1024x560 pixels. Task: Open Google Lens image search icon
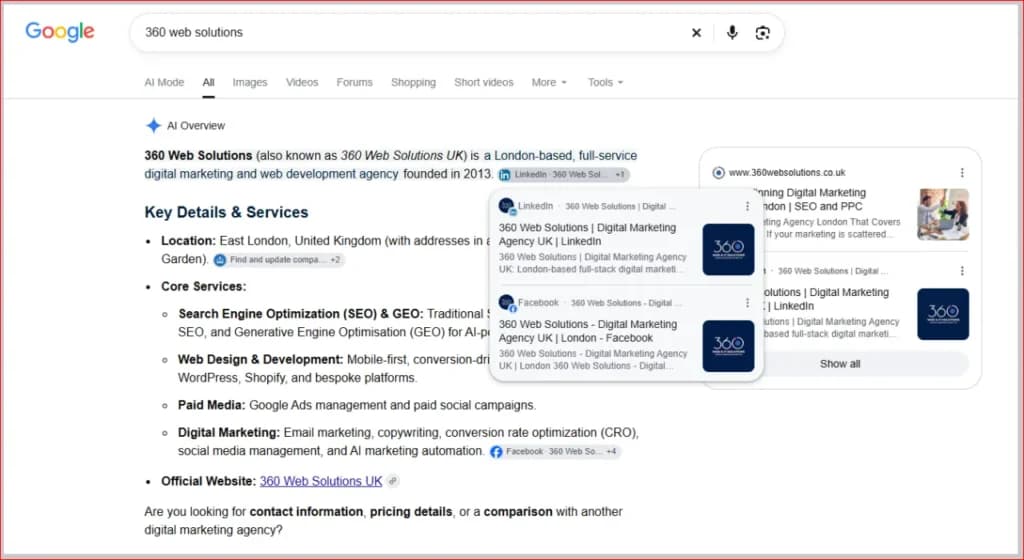762,33
